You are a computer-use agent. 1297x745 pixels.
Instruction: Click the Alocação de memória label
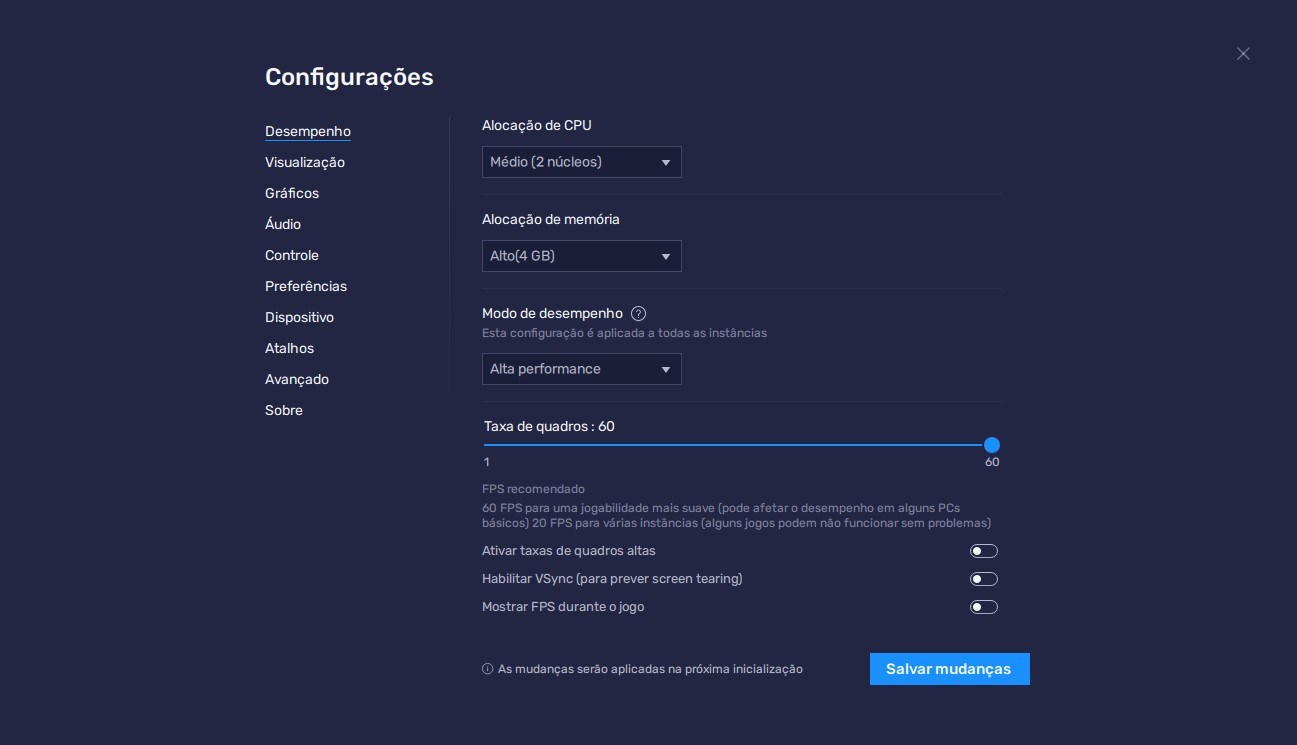tap(551, 219)
